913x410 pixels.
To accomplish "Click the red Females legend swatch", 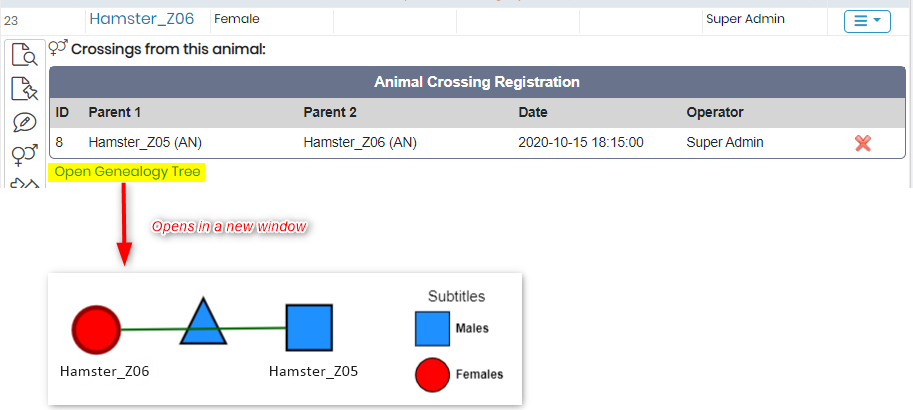I will point(432,375).
